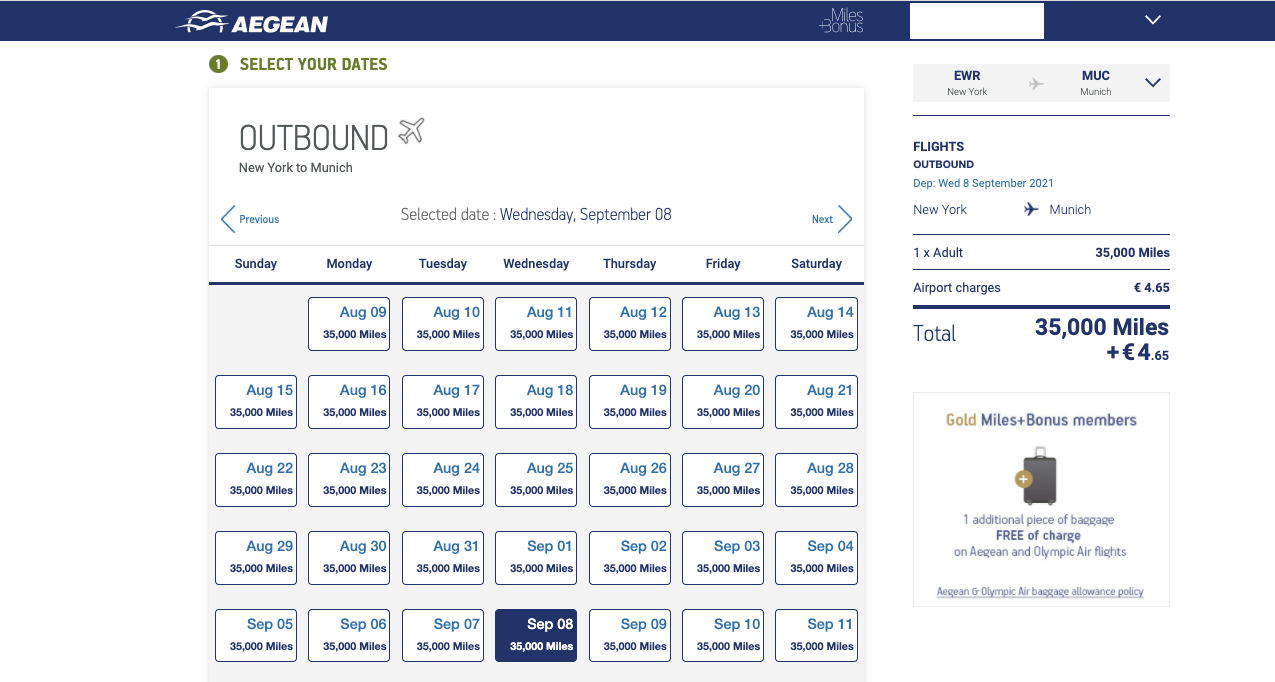Open the redacted account name menu

(976, 21)
